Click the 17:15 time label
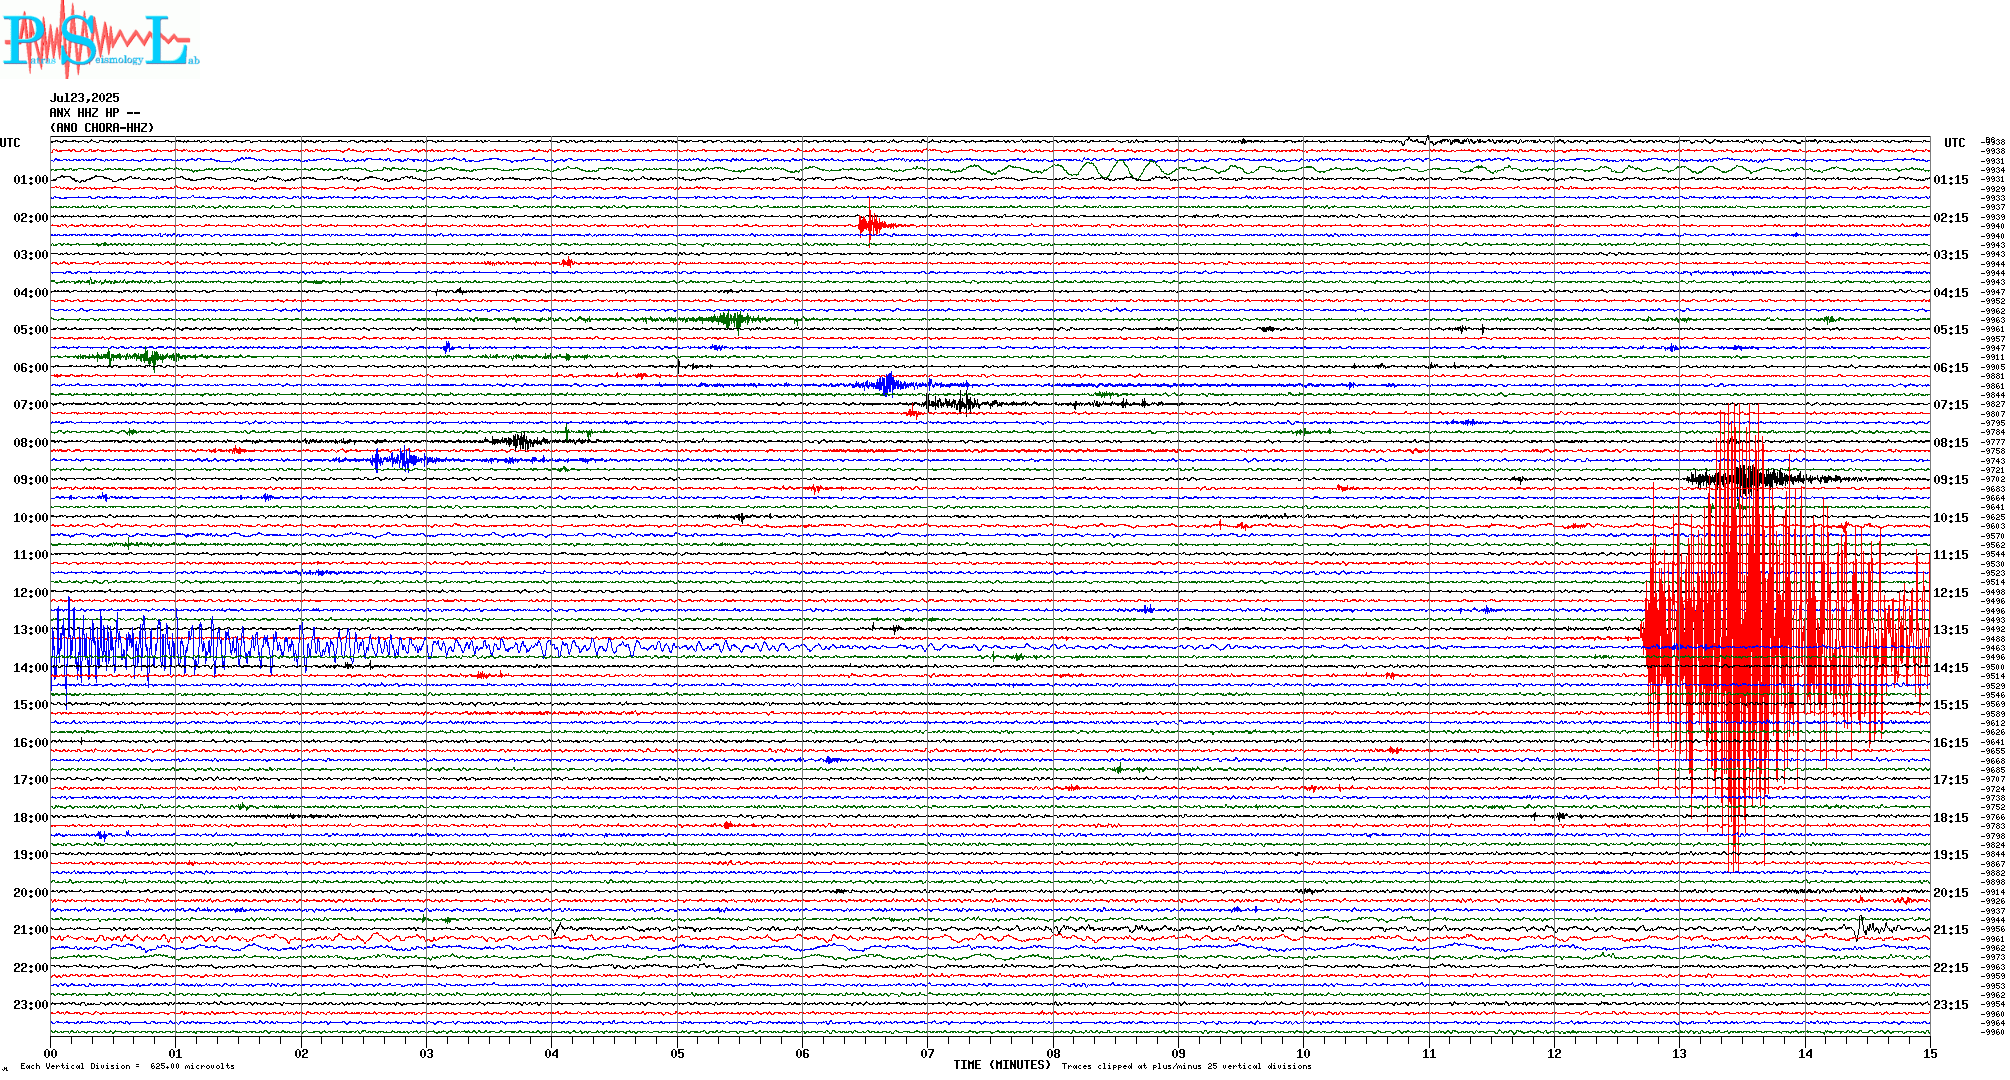 coord(1951,780)
